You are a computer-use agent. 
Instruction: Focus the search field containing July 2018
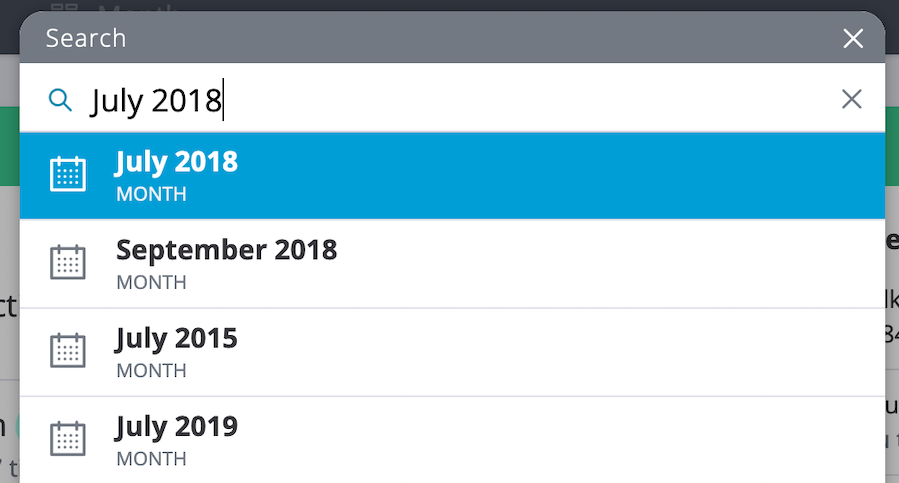[452, 99]
